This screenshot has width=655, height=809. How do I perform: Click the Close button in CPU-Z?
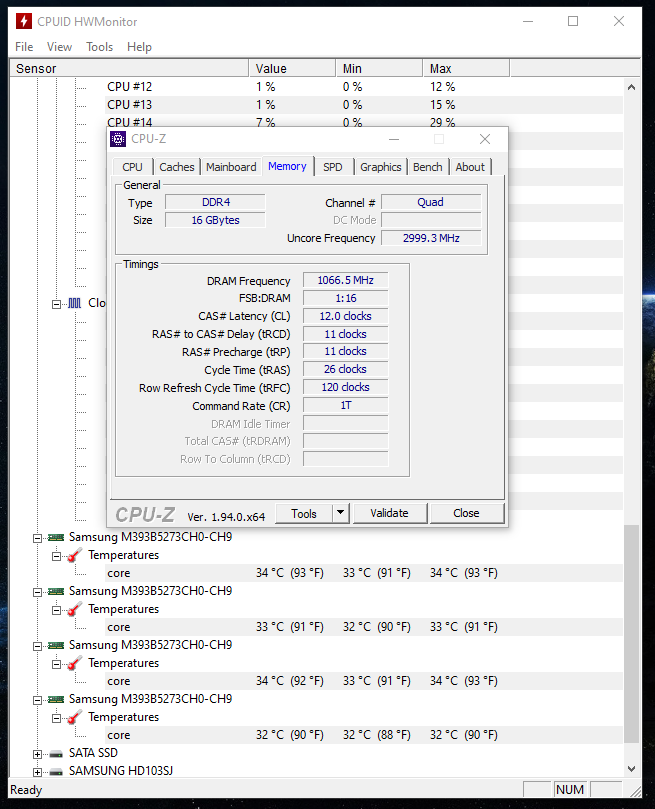[x=466, y=513]
